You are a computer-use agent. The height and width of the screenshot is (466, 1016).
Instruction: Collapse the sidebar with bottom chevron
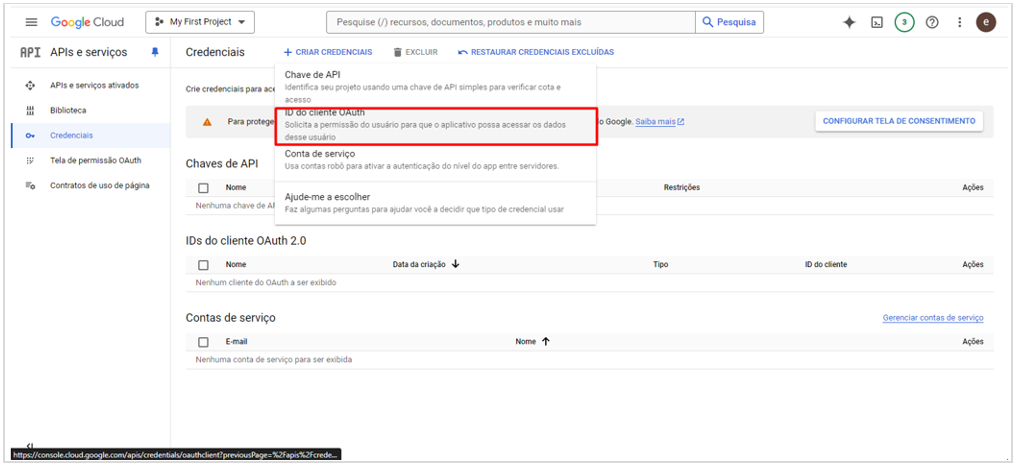[x=30, y=445]
